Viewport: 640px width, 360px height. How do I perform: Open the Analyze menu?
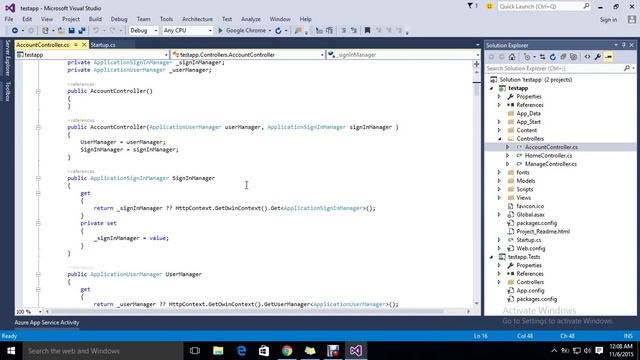pos(251,19)
